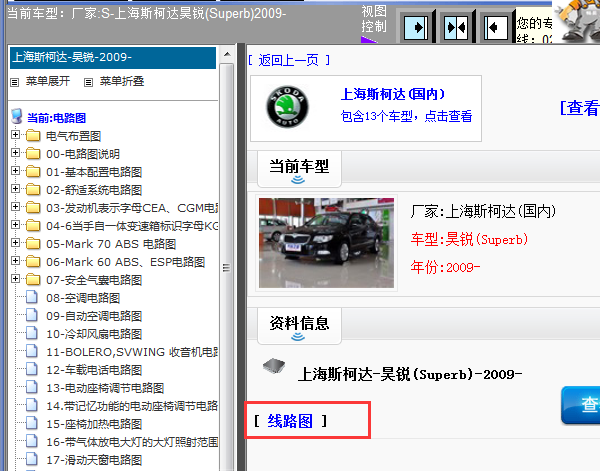The width and height of the screenshot is (600, 471).
Task: Open 14.带记忆功能的电动座椅调节 entry
Action: [x=132, y=406]
